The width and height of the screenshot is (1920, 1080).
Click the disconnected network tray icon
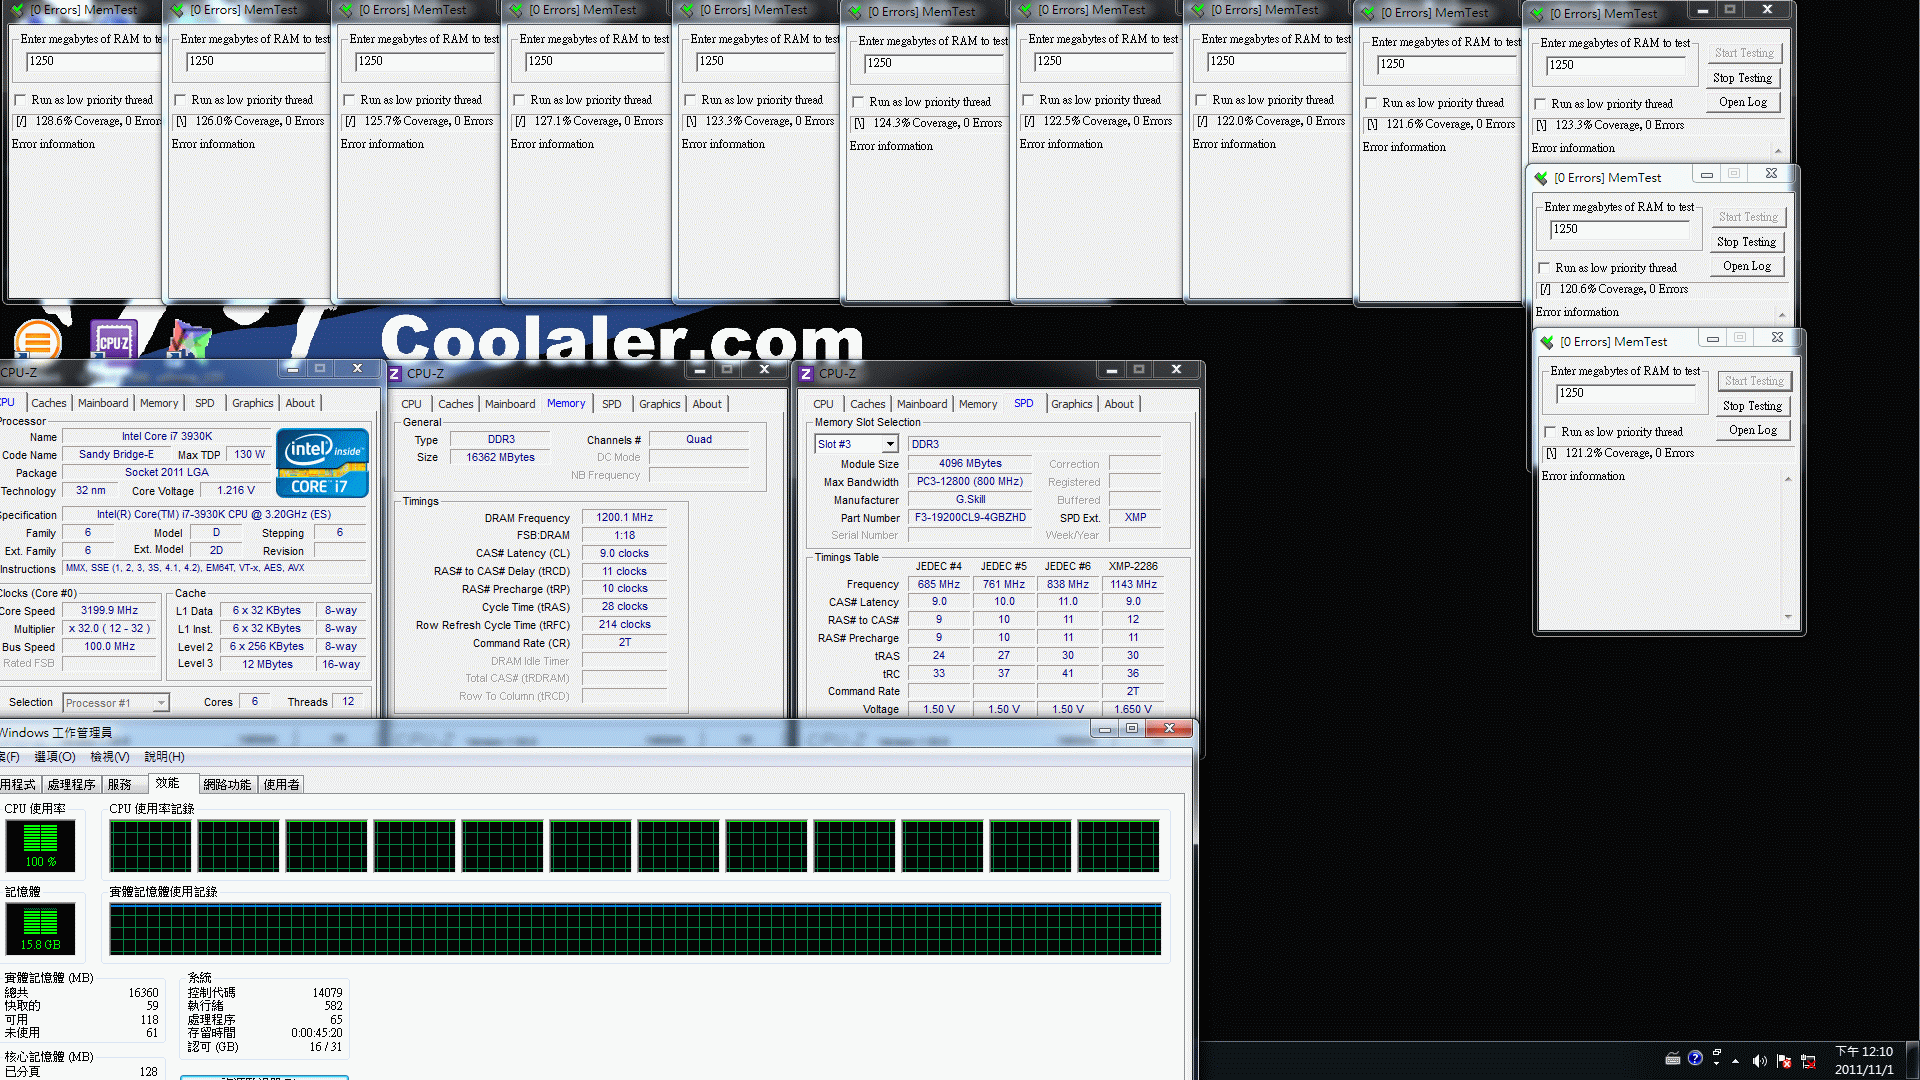[x=1808, y=1061]
